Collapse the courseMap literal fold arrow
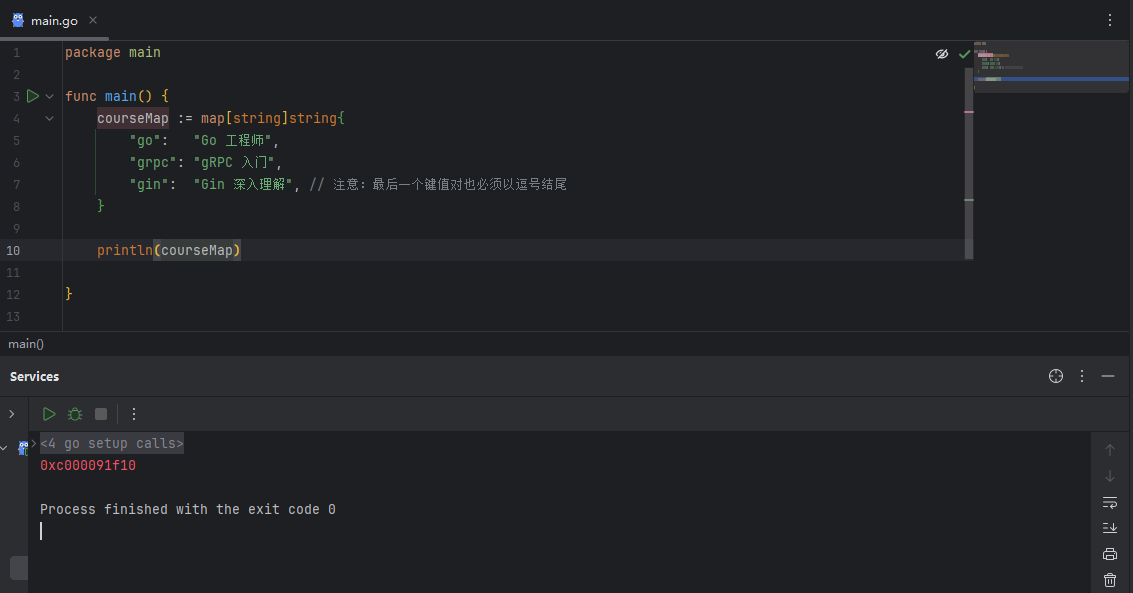 pos(49,118)
